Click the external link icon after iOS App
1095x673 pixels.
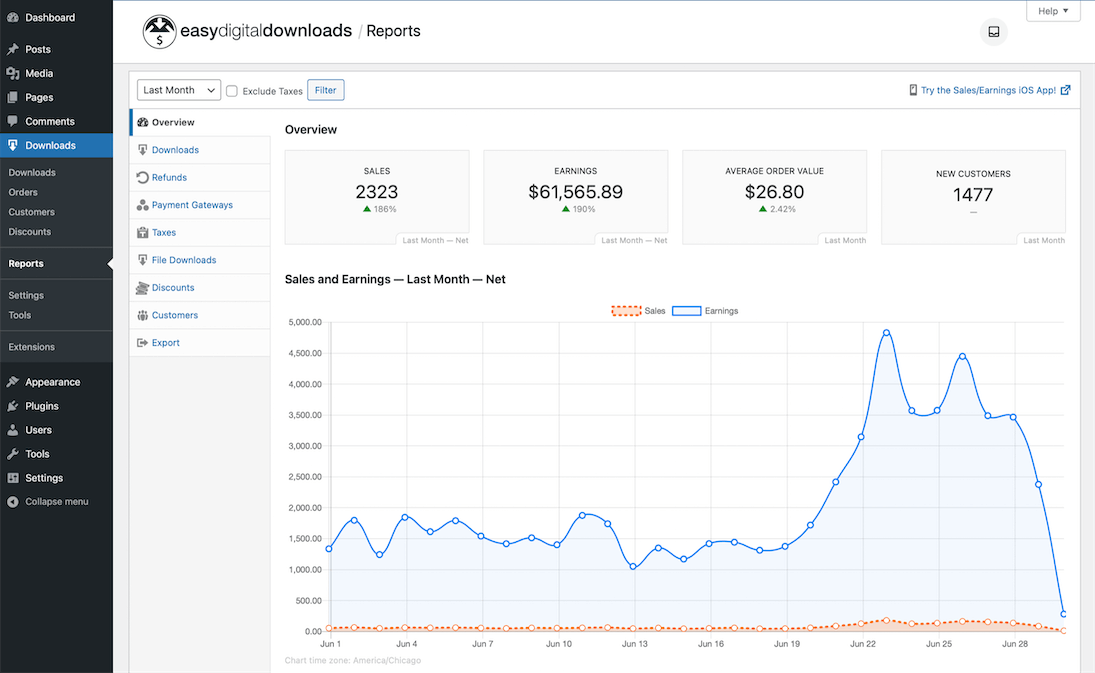pos(1065,90)
